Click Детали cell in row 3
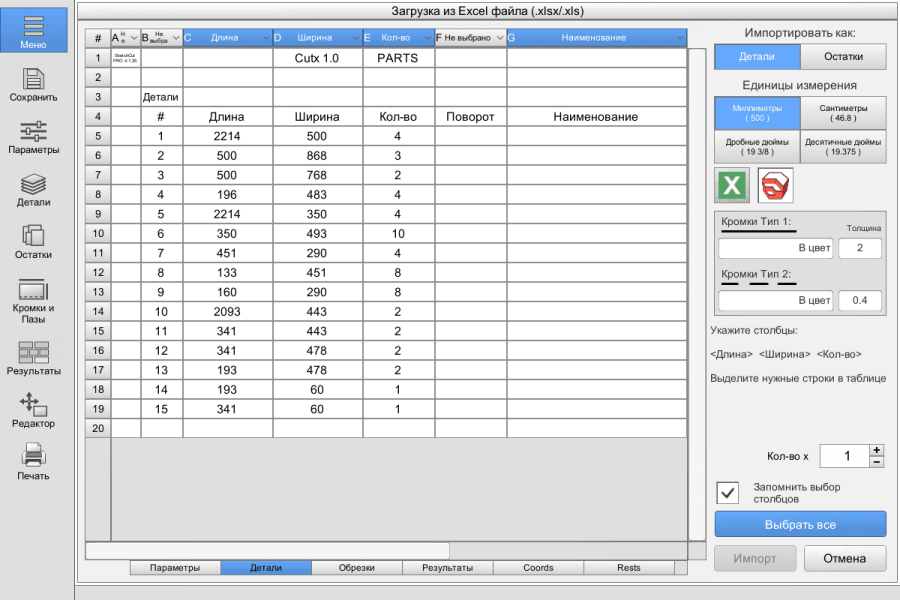 [162, 97]
